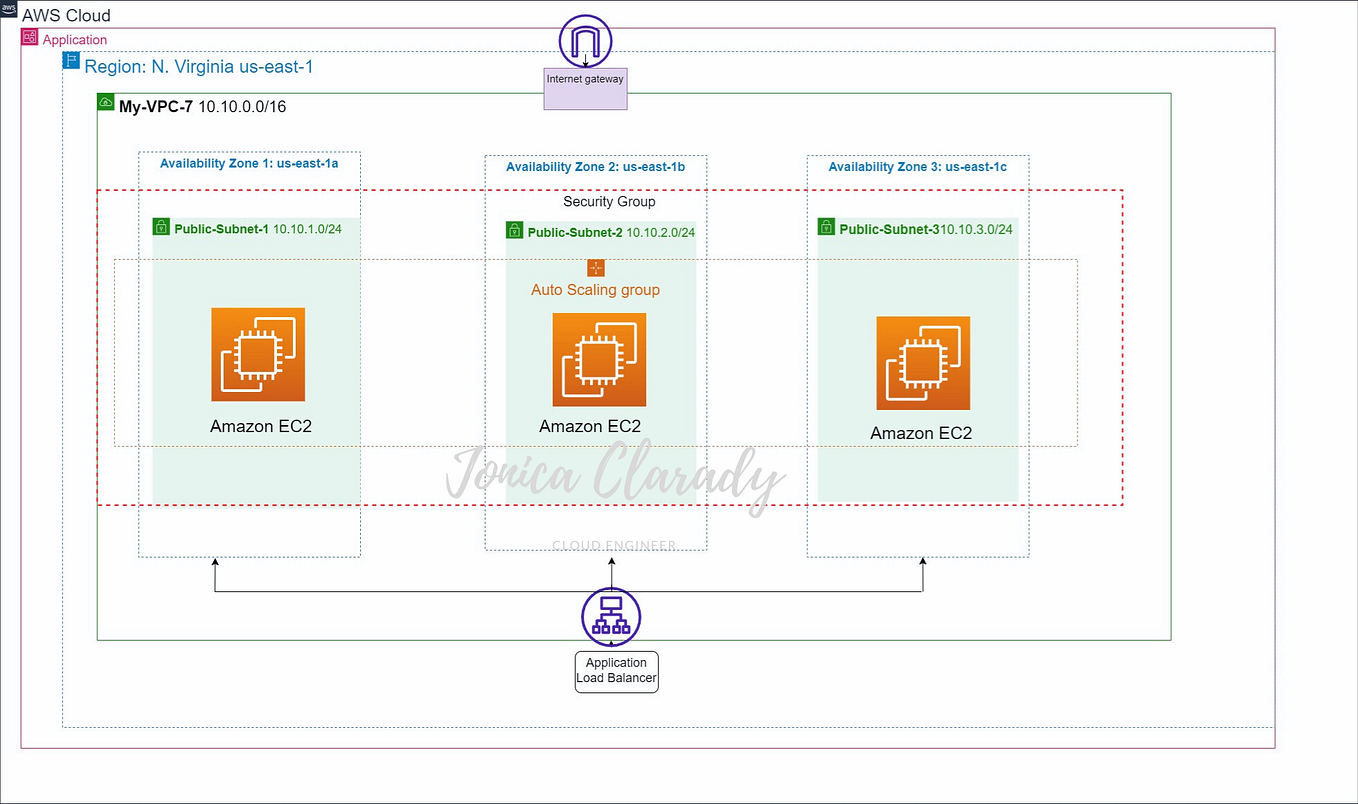Viewport: 1358px width, 804px height.
Task: Select the Public-Subnet-1 lock icon
Action: coord(161,226)
